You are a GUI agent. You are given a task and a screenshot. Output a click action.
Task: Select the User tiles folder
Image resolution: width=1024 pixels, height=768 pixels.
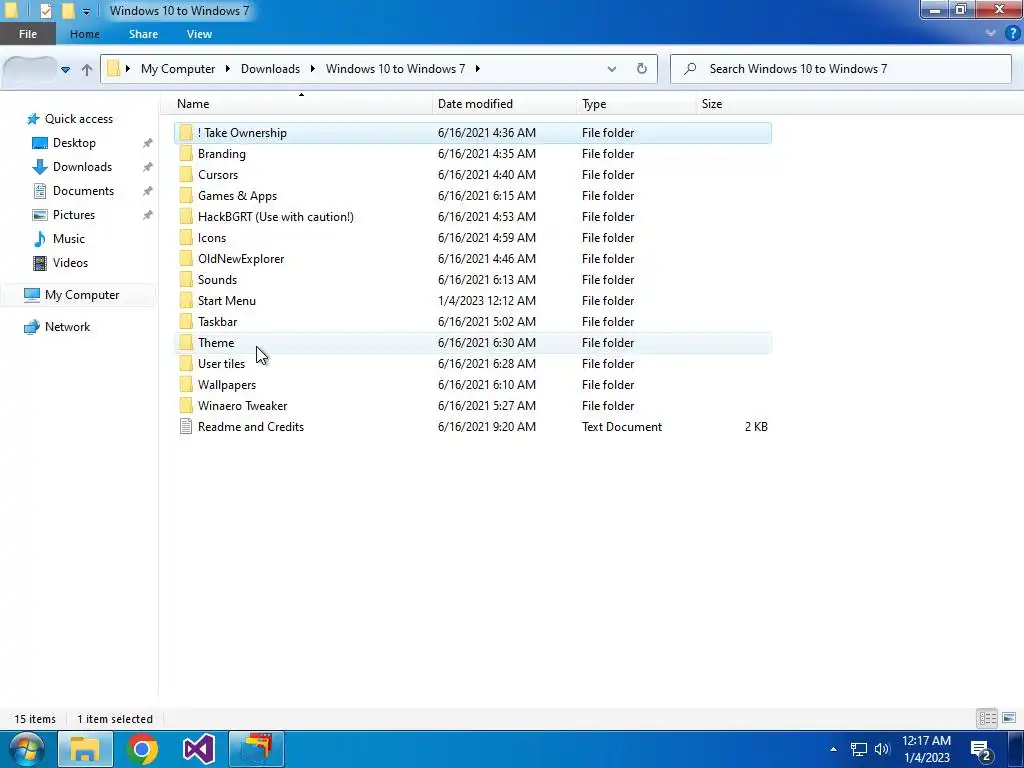point(473,364)
